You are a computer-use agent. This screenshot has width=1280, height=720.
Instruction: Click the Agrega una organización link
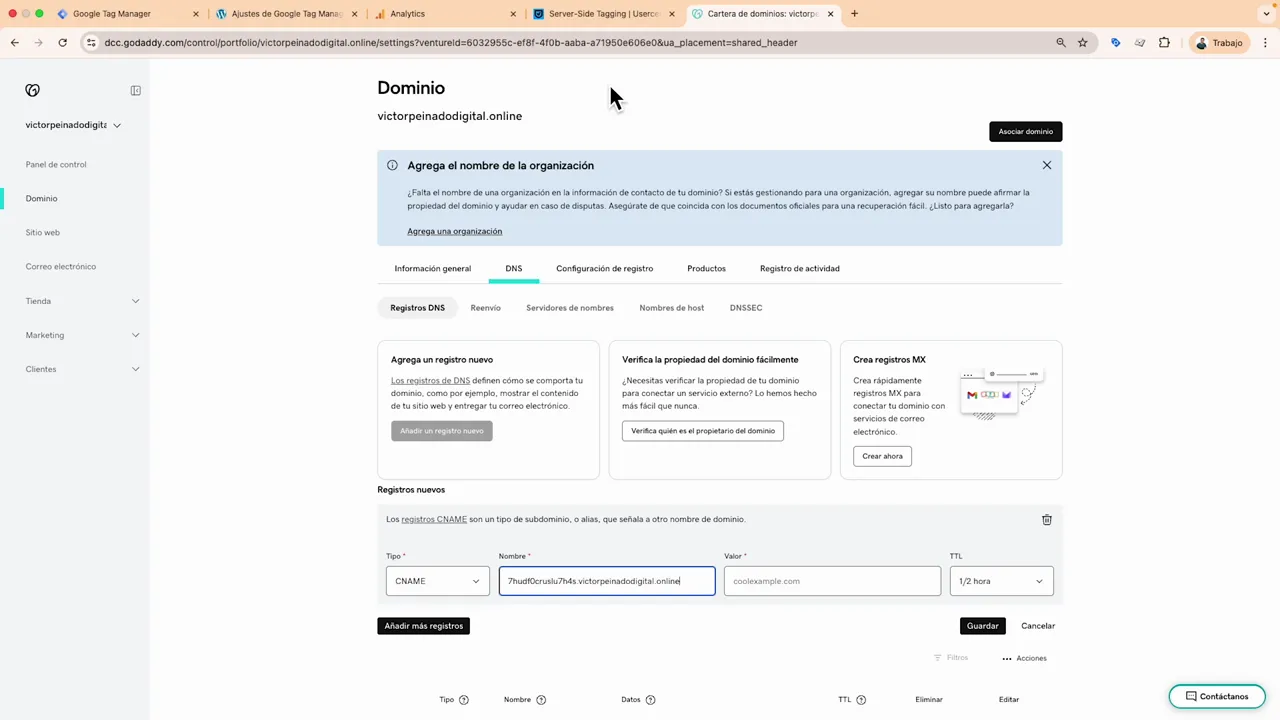coord(454,231)
